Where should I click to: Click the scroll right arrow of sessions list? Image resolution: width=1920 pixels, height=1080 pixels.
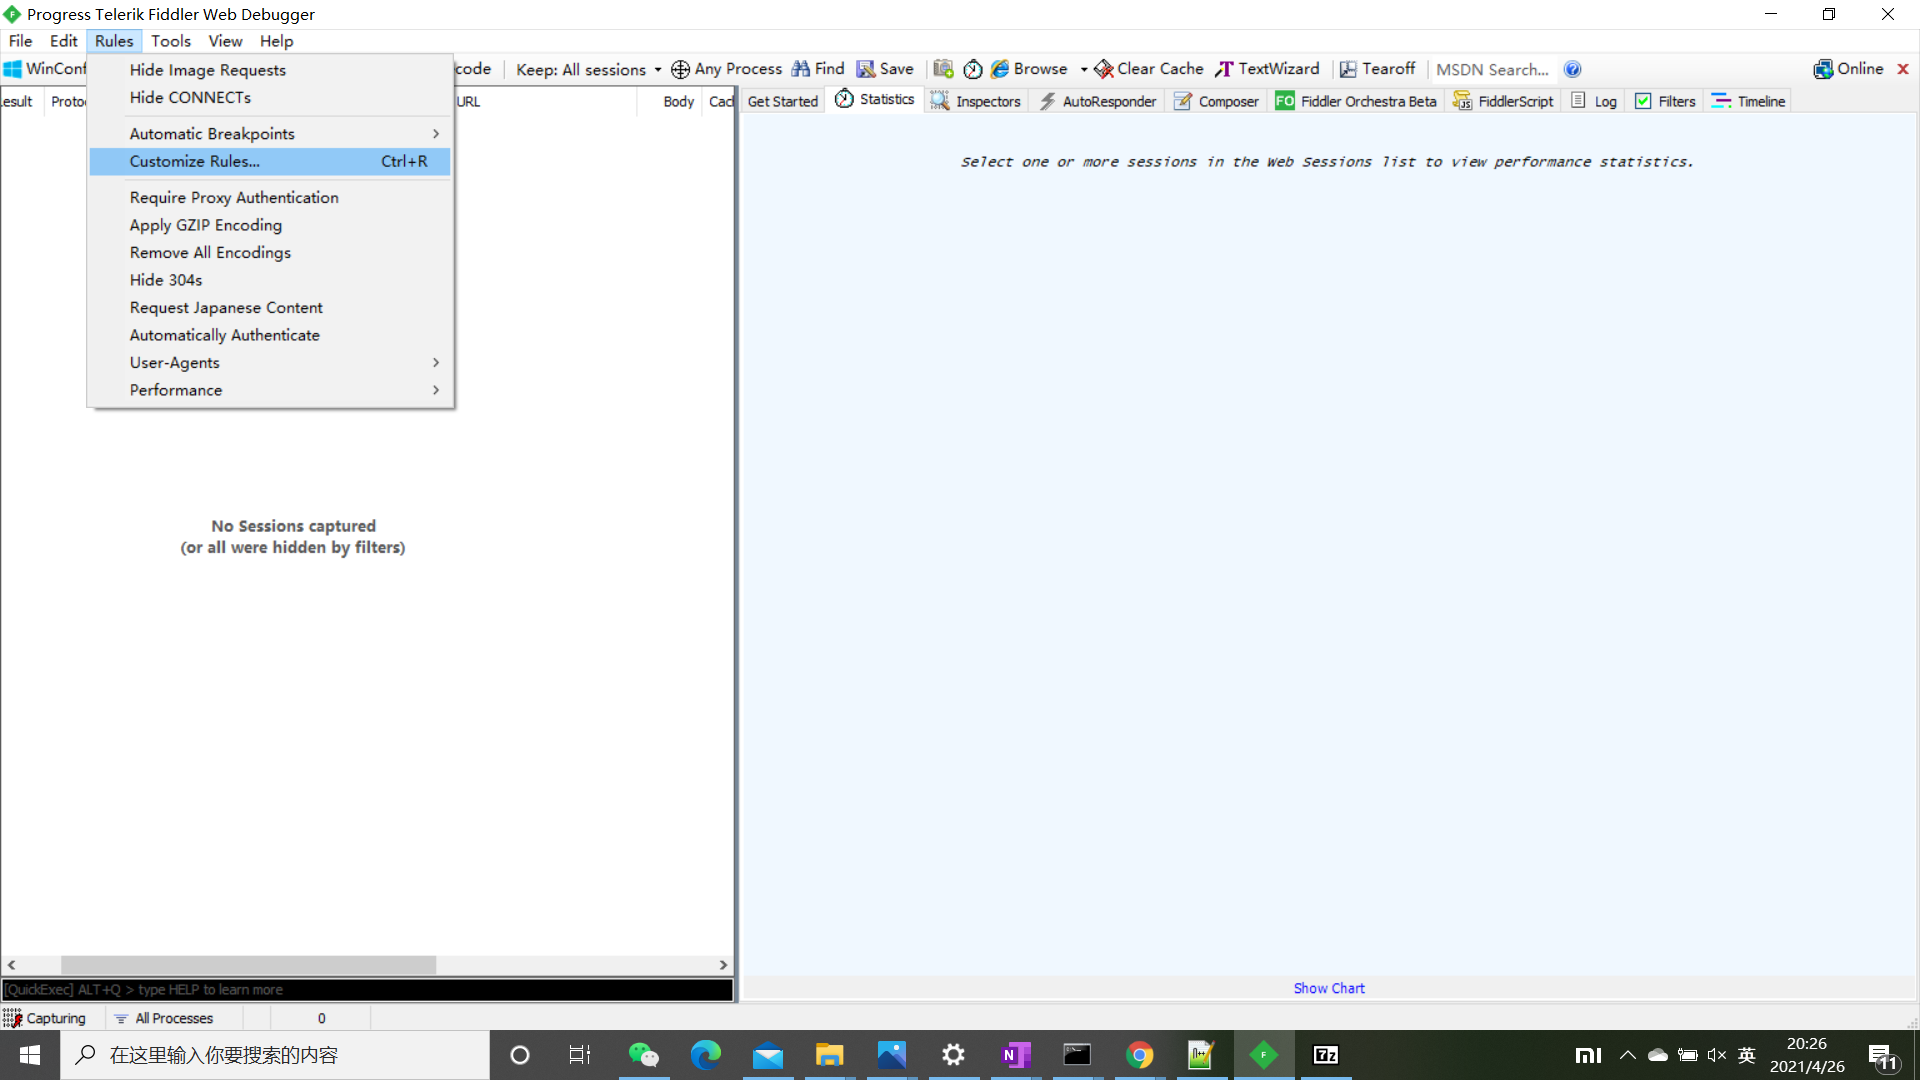point(723,965)
